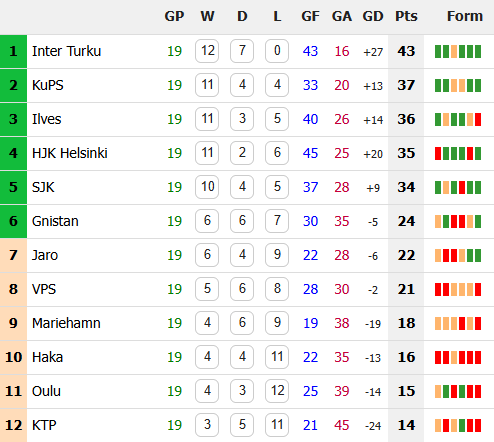Screen dimensions: 494x442
Task: Sort standings by the GD header
Action: pos(373,16)
